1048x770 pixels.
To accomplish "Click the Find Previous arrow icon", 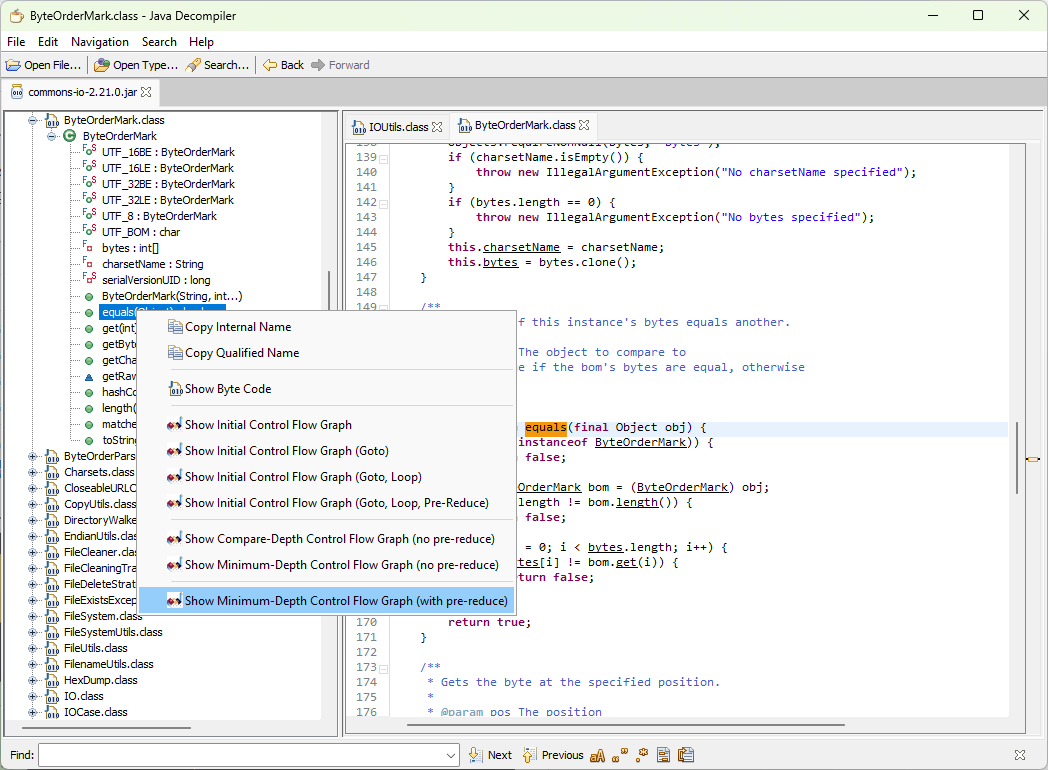I will click(x=530, y=755).
